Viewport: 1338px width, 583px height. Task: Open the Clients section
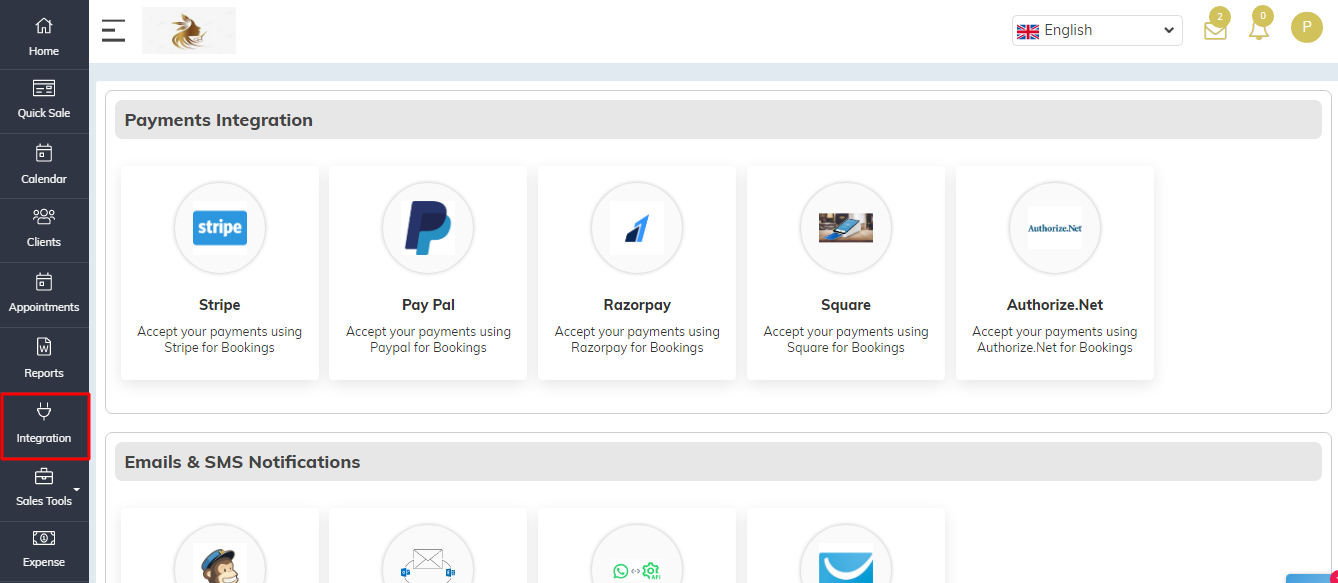44,228
